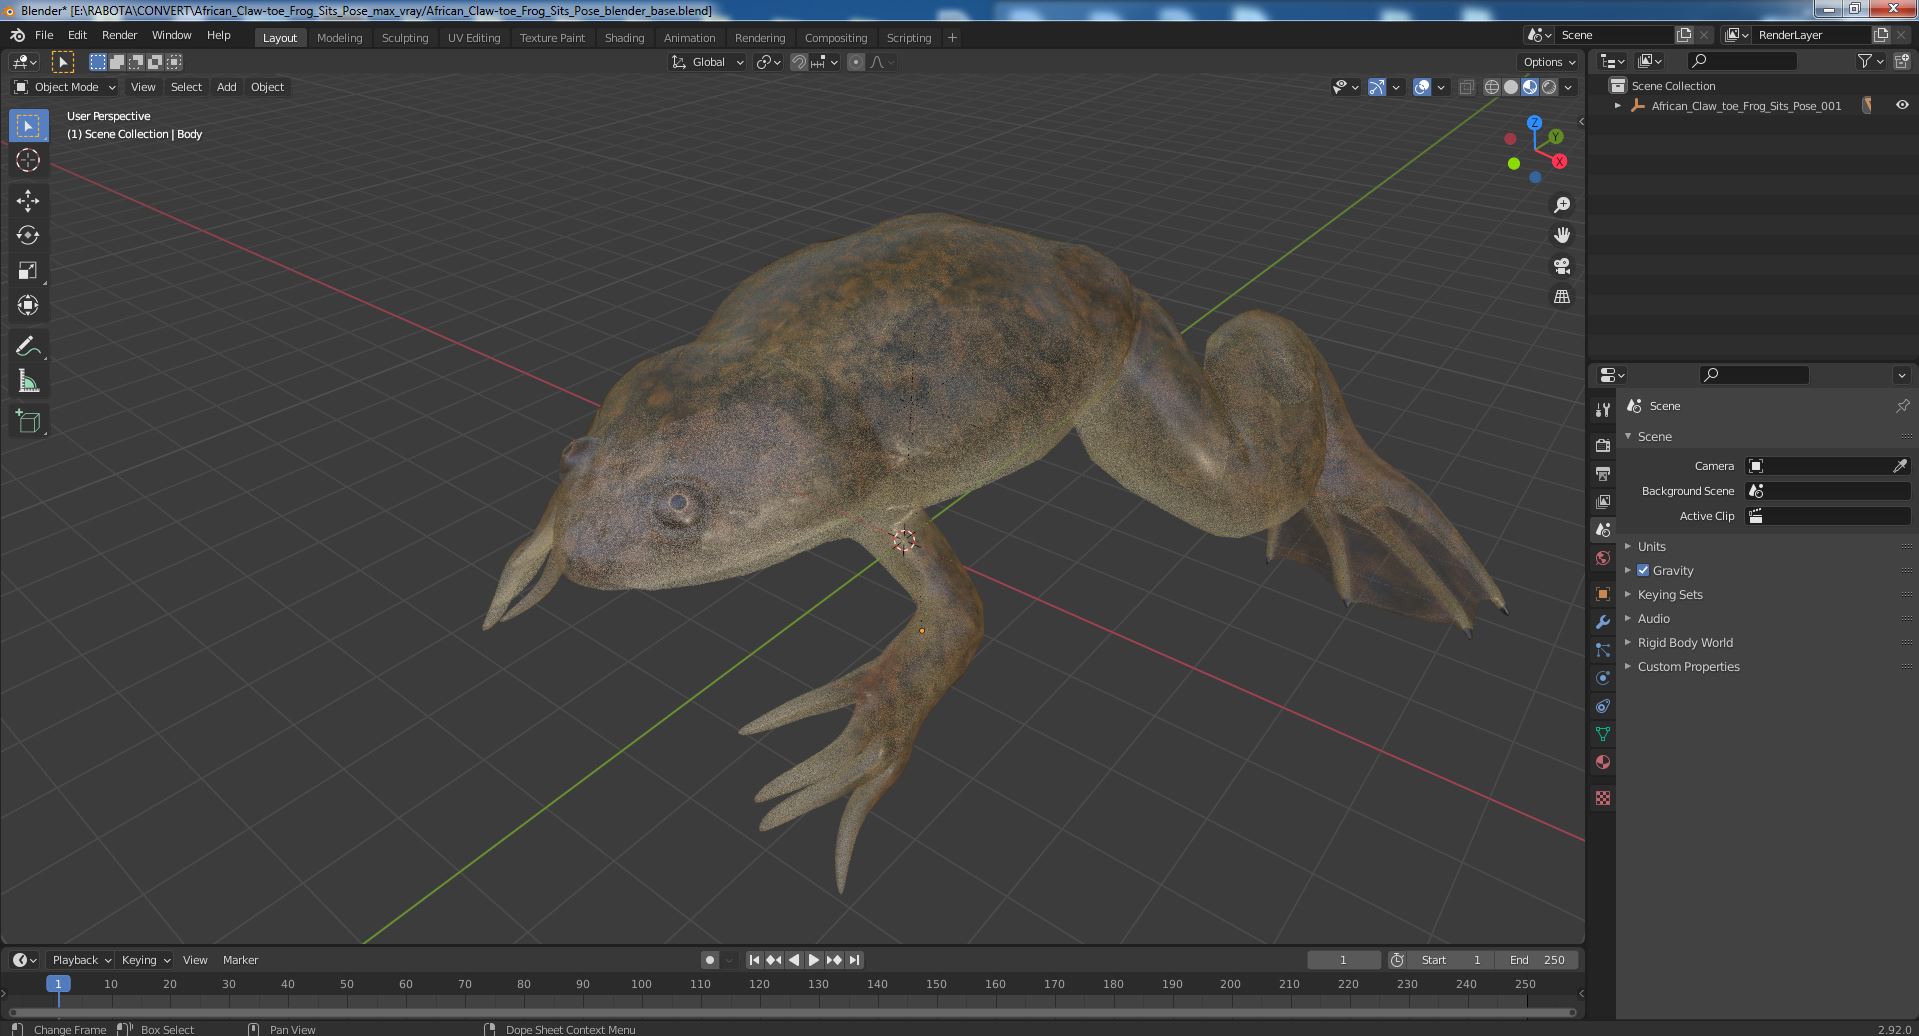Expand African_Claw_toe_Frog collection in outliner
Screen dimensions: 1919x1036
click(1617, 105)
